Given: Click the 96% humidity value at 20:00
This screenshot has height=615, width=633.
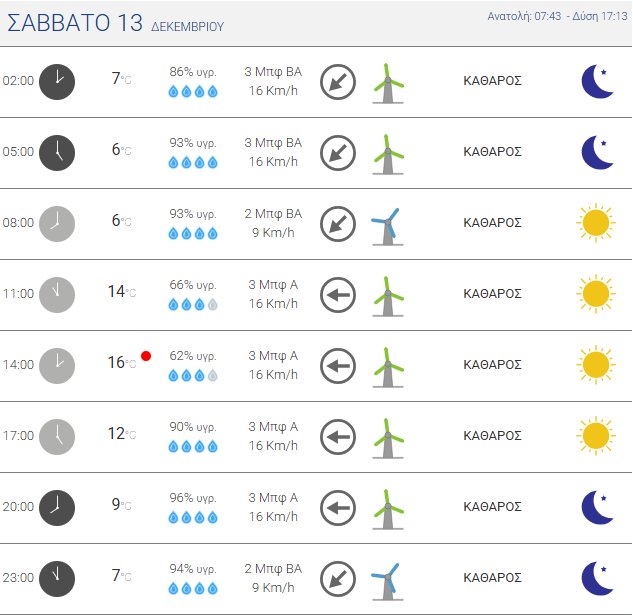Looking at the screenshot, I should (x=193, y=498).
